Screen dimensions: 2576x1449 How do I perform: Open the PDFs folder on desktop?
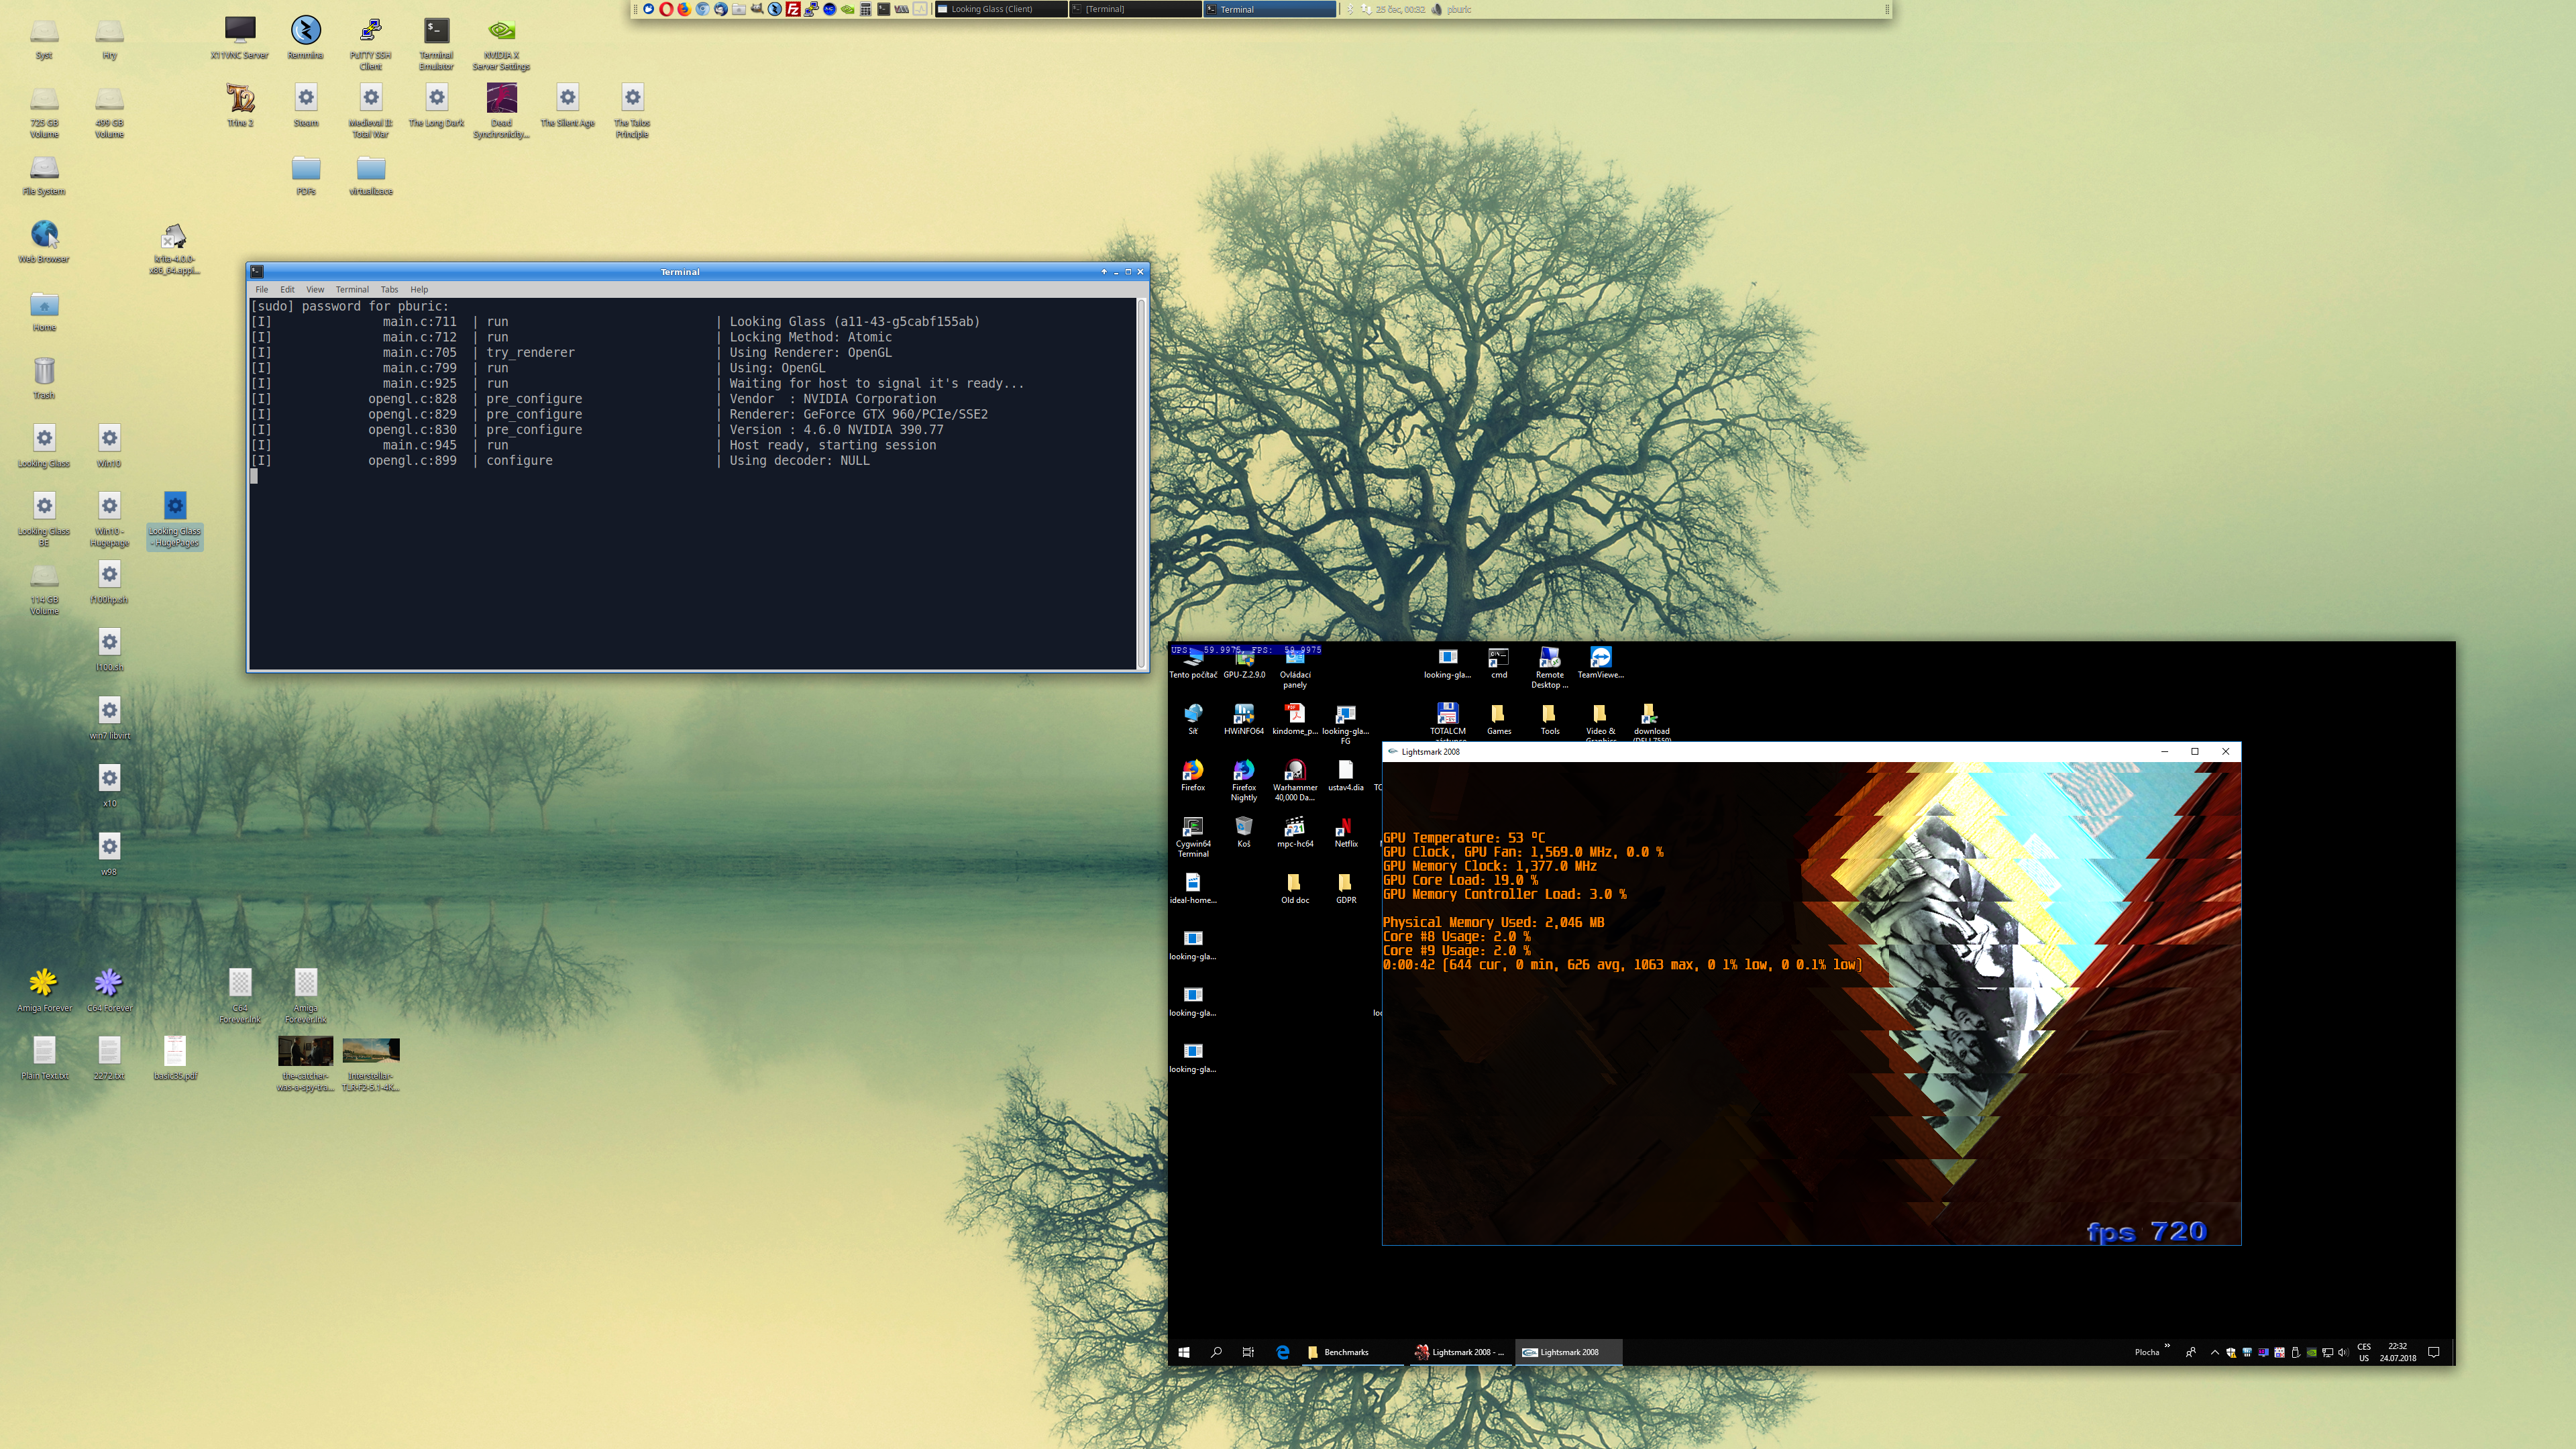click(x=306, y=175)
